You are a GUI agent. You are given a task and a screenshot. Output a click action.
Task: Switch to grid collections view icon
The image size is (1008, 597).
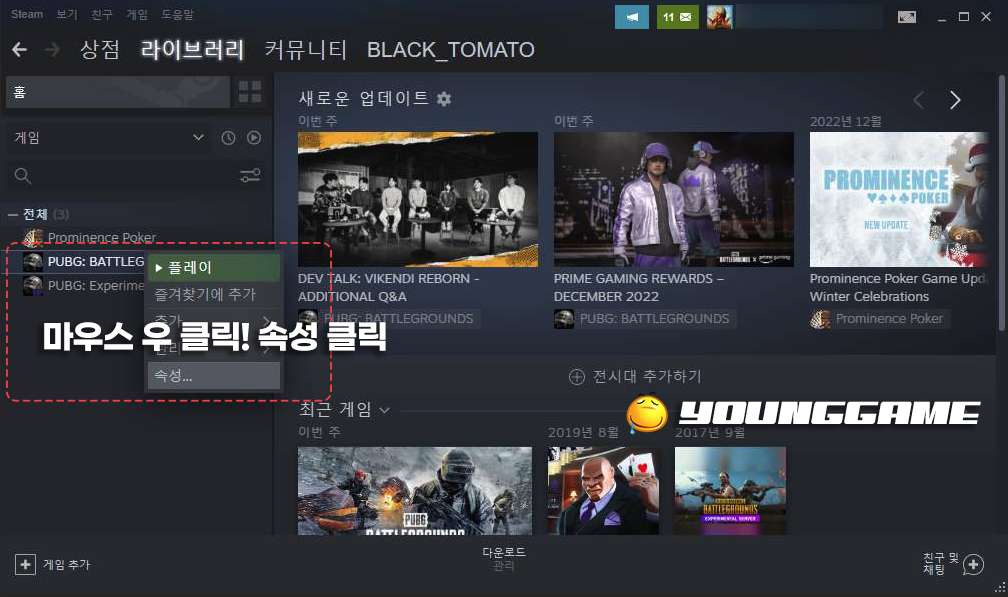click(249, 92)
